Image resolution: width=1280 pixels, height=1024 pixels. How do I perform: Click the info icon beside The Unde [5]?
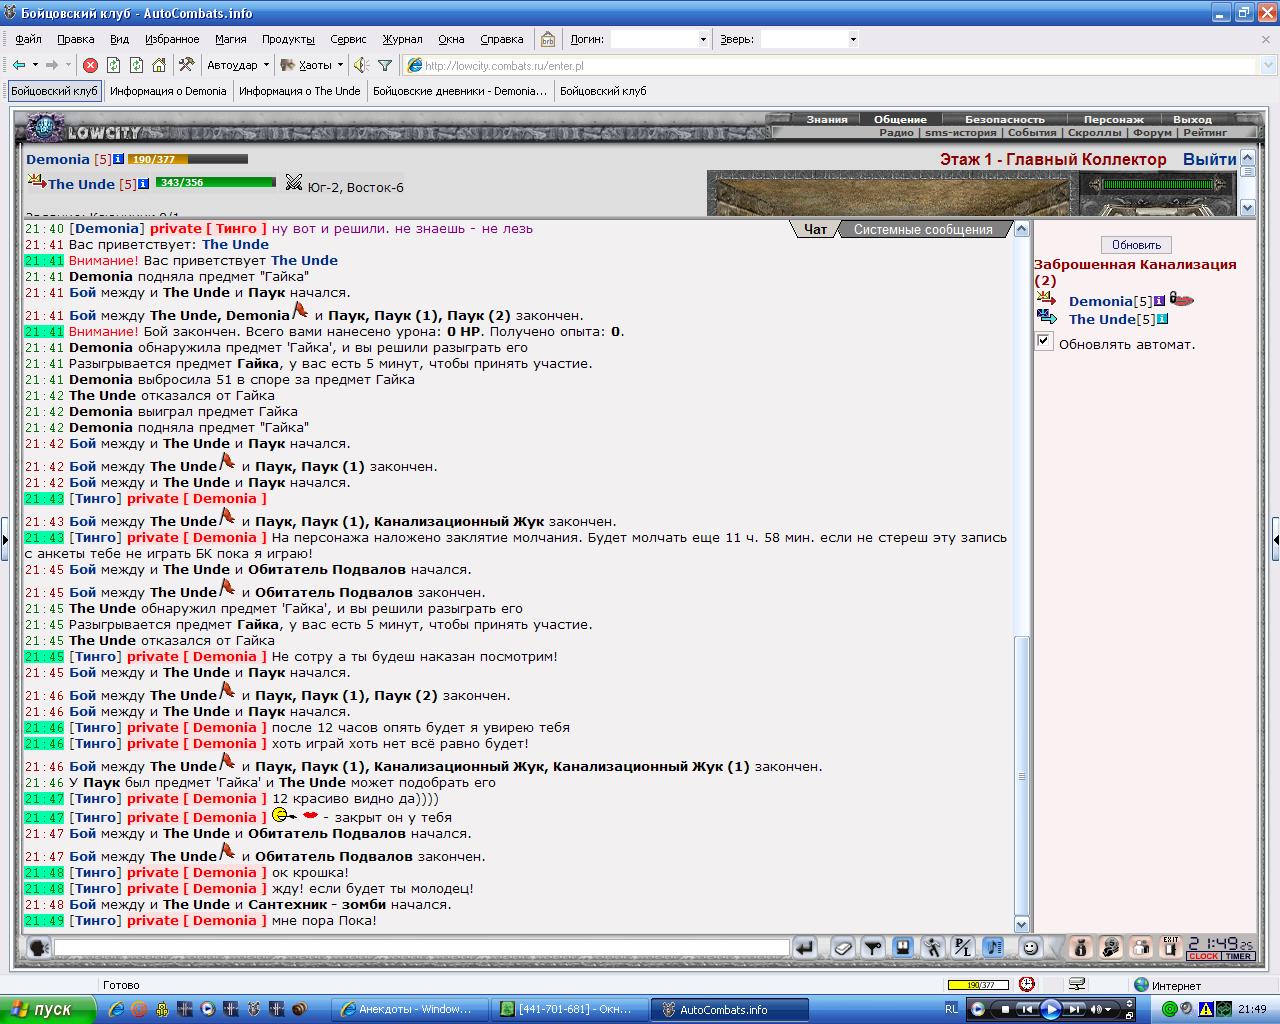coord(143,184)
